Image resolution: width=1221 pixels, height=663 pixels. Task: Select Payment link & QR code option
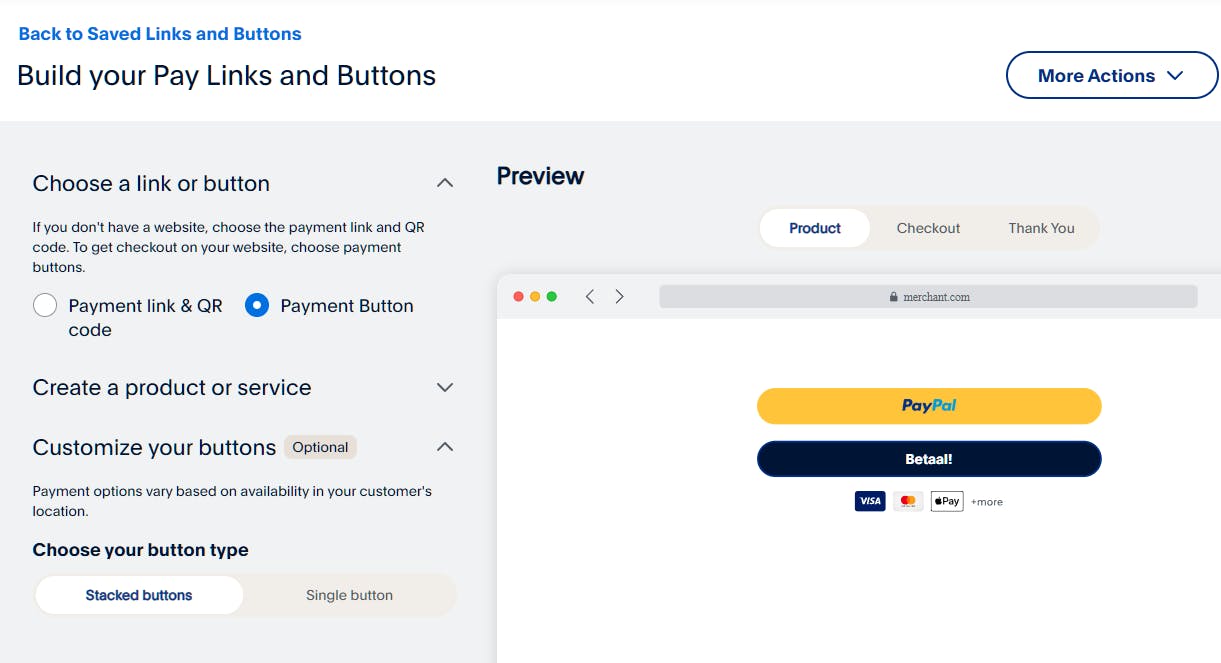coord(45,306)
